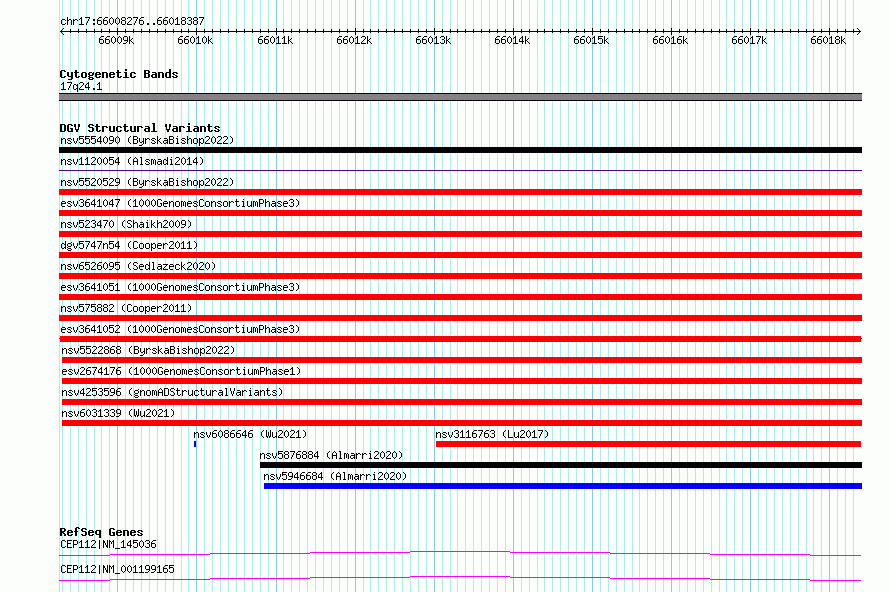Select the red nsv6031339 variant bar
Image resolution: width=890 pixels, height=592 pixels.
tap(462, 423)
